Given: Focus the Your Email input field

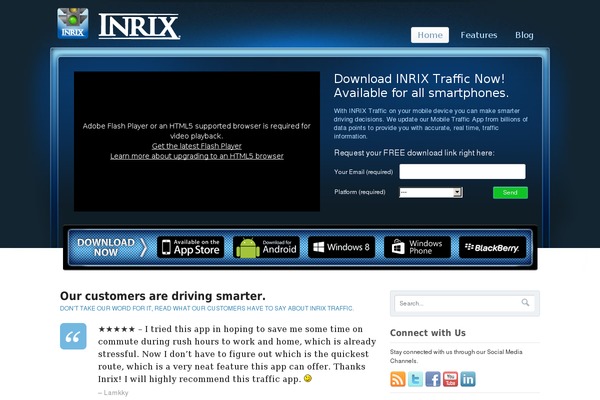Looking at the screenshot, I should 462,171.
